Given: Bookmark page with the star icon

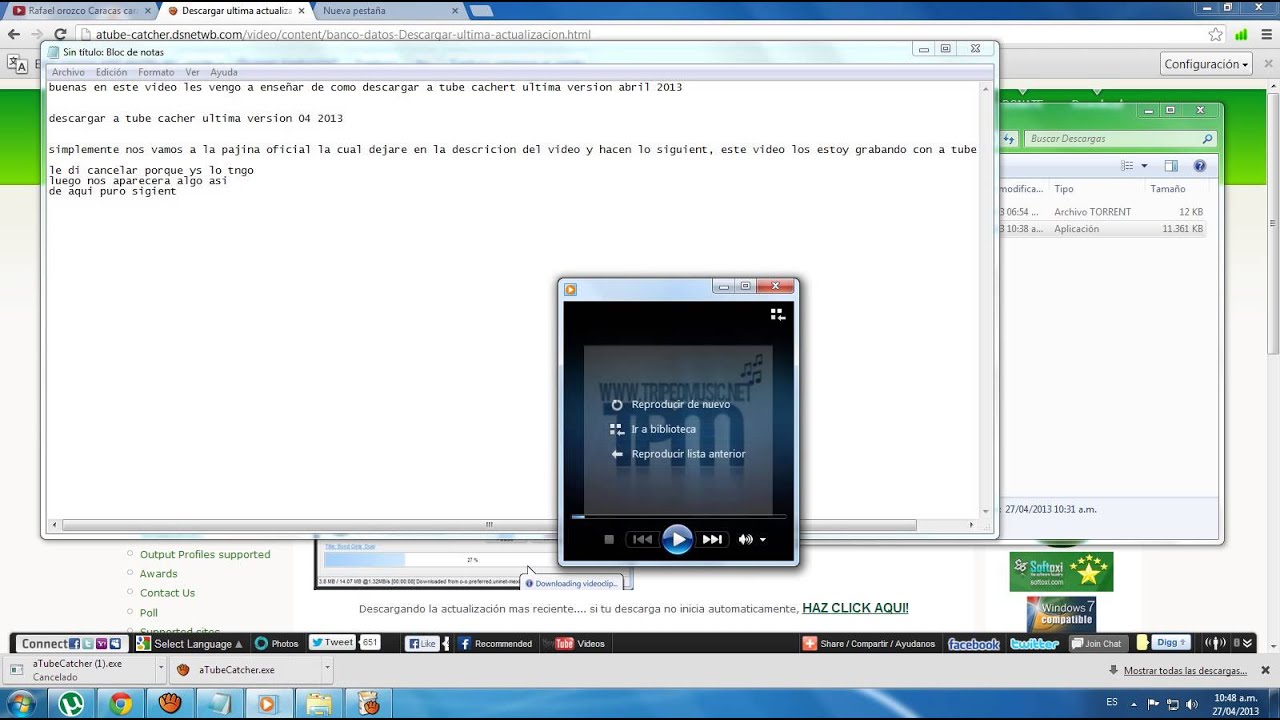Looking at the screenshot, I should 1215,34.
